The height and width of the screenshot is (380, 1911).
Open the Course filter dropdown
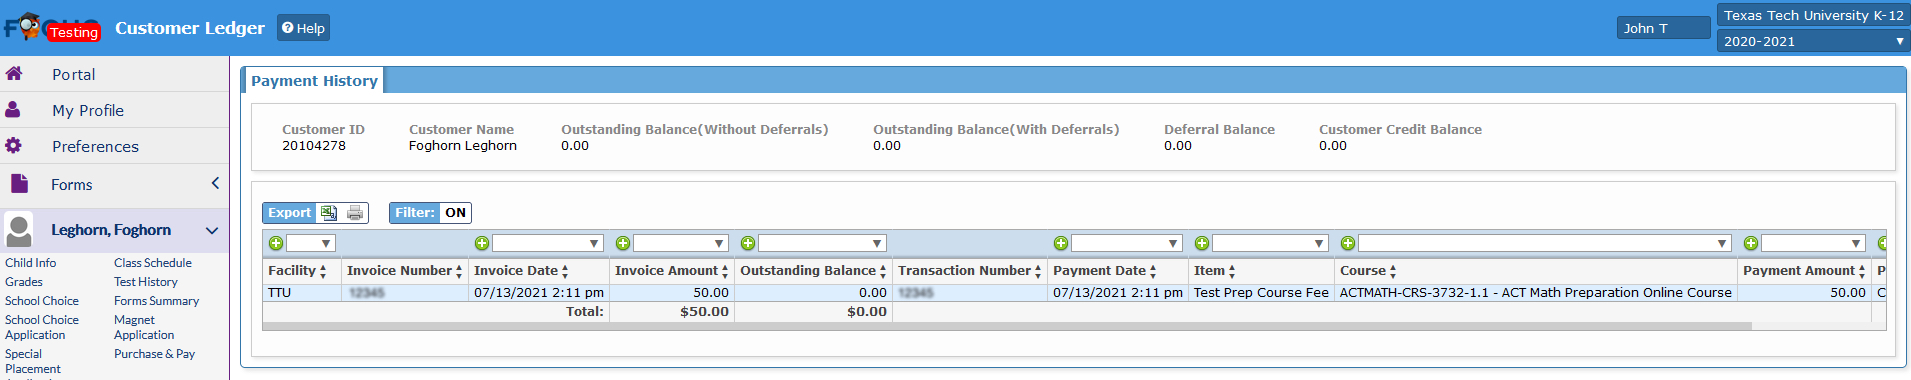point(1545,243)
